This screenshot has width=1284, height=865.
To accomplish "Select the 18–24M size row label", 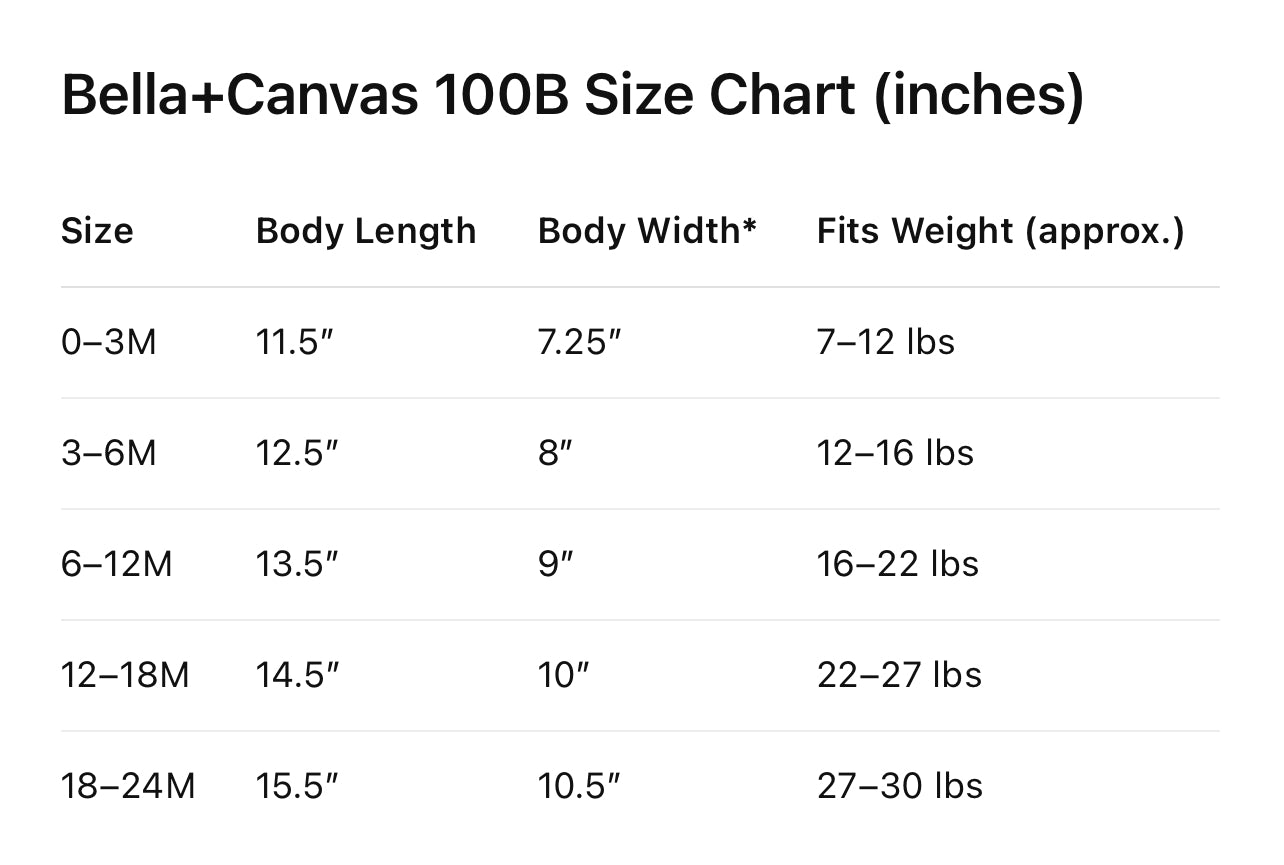I will coord(128,787).
